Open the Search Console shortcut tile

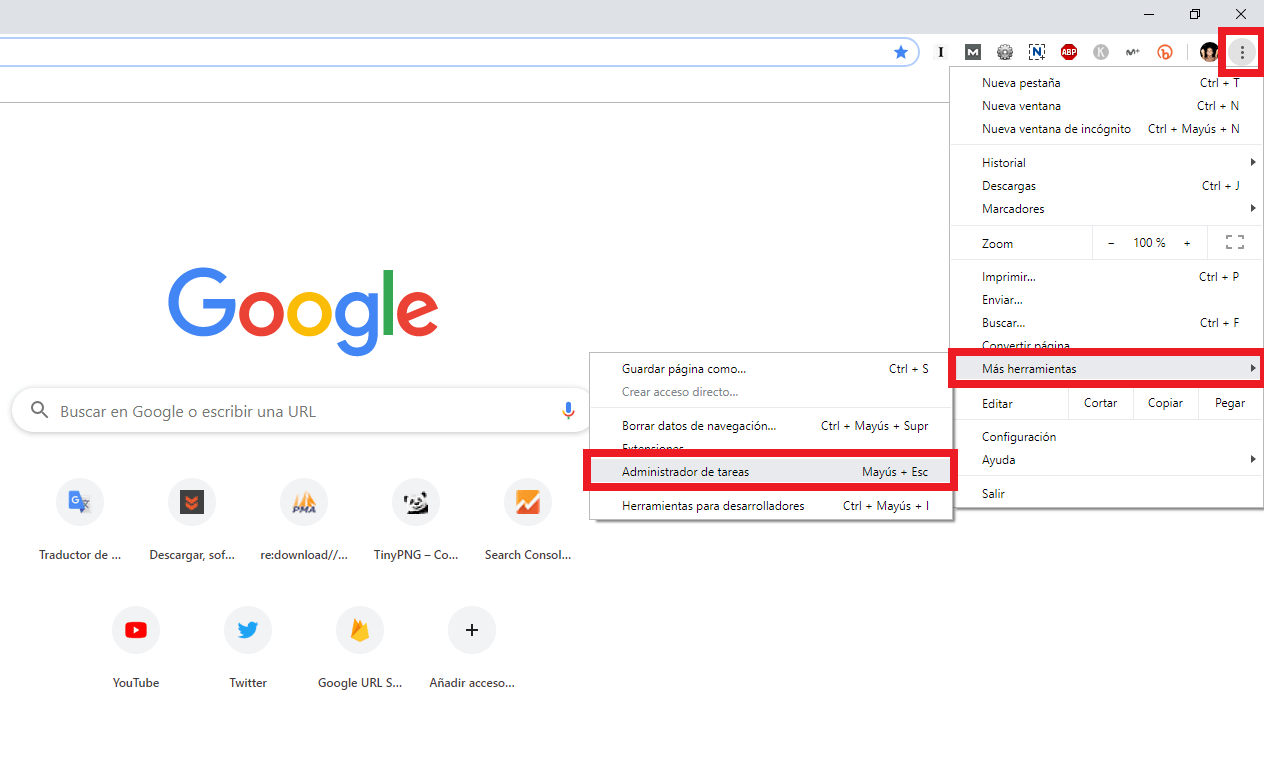coord(528,520)
